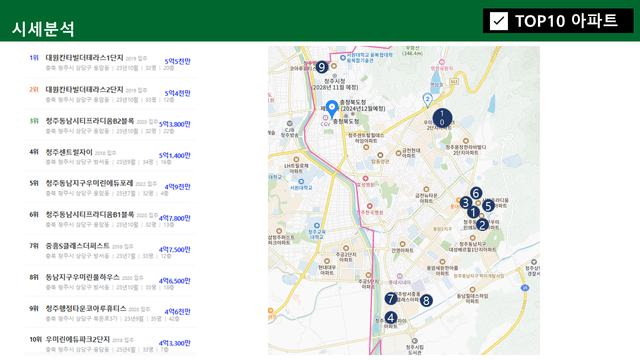Viewport: 640px width, 360px height.
Task: Select 7위 중흥S클래스더퍼스트 entry
Action: [110, 251]
